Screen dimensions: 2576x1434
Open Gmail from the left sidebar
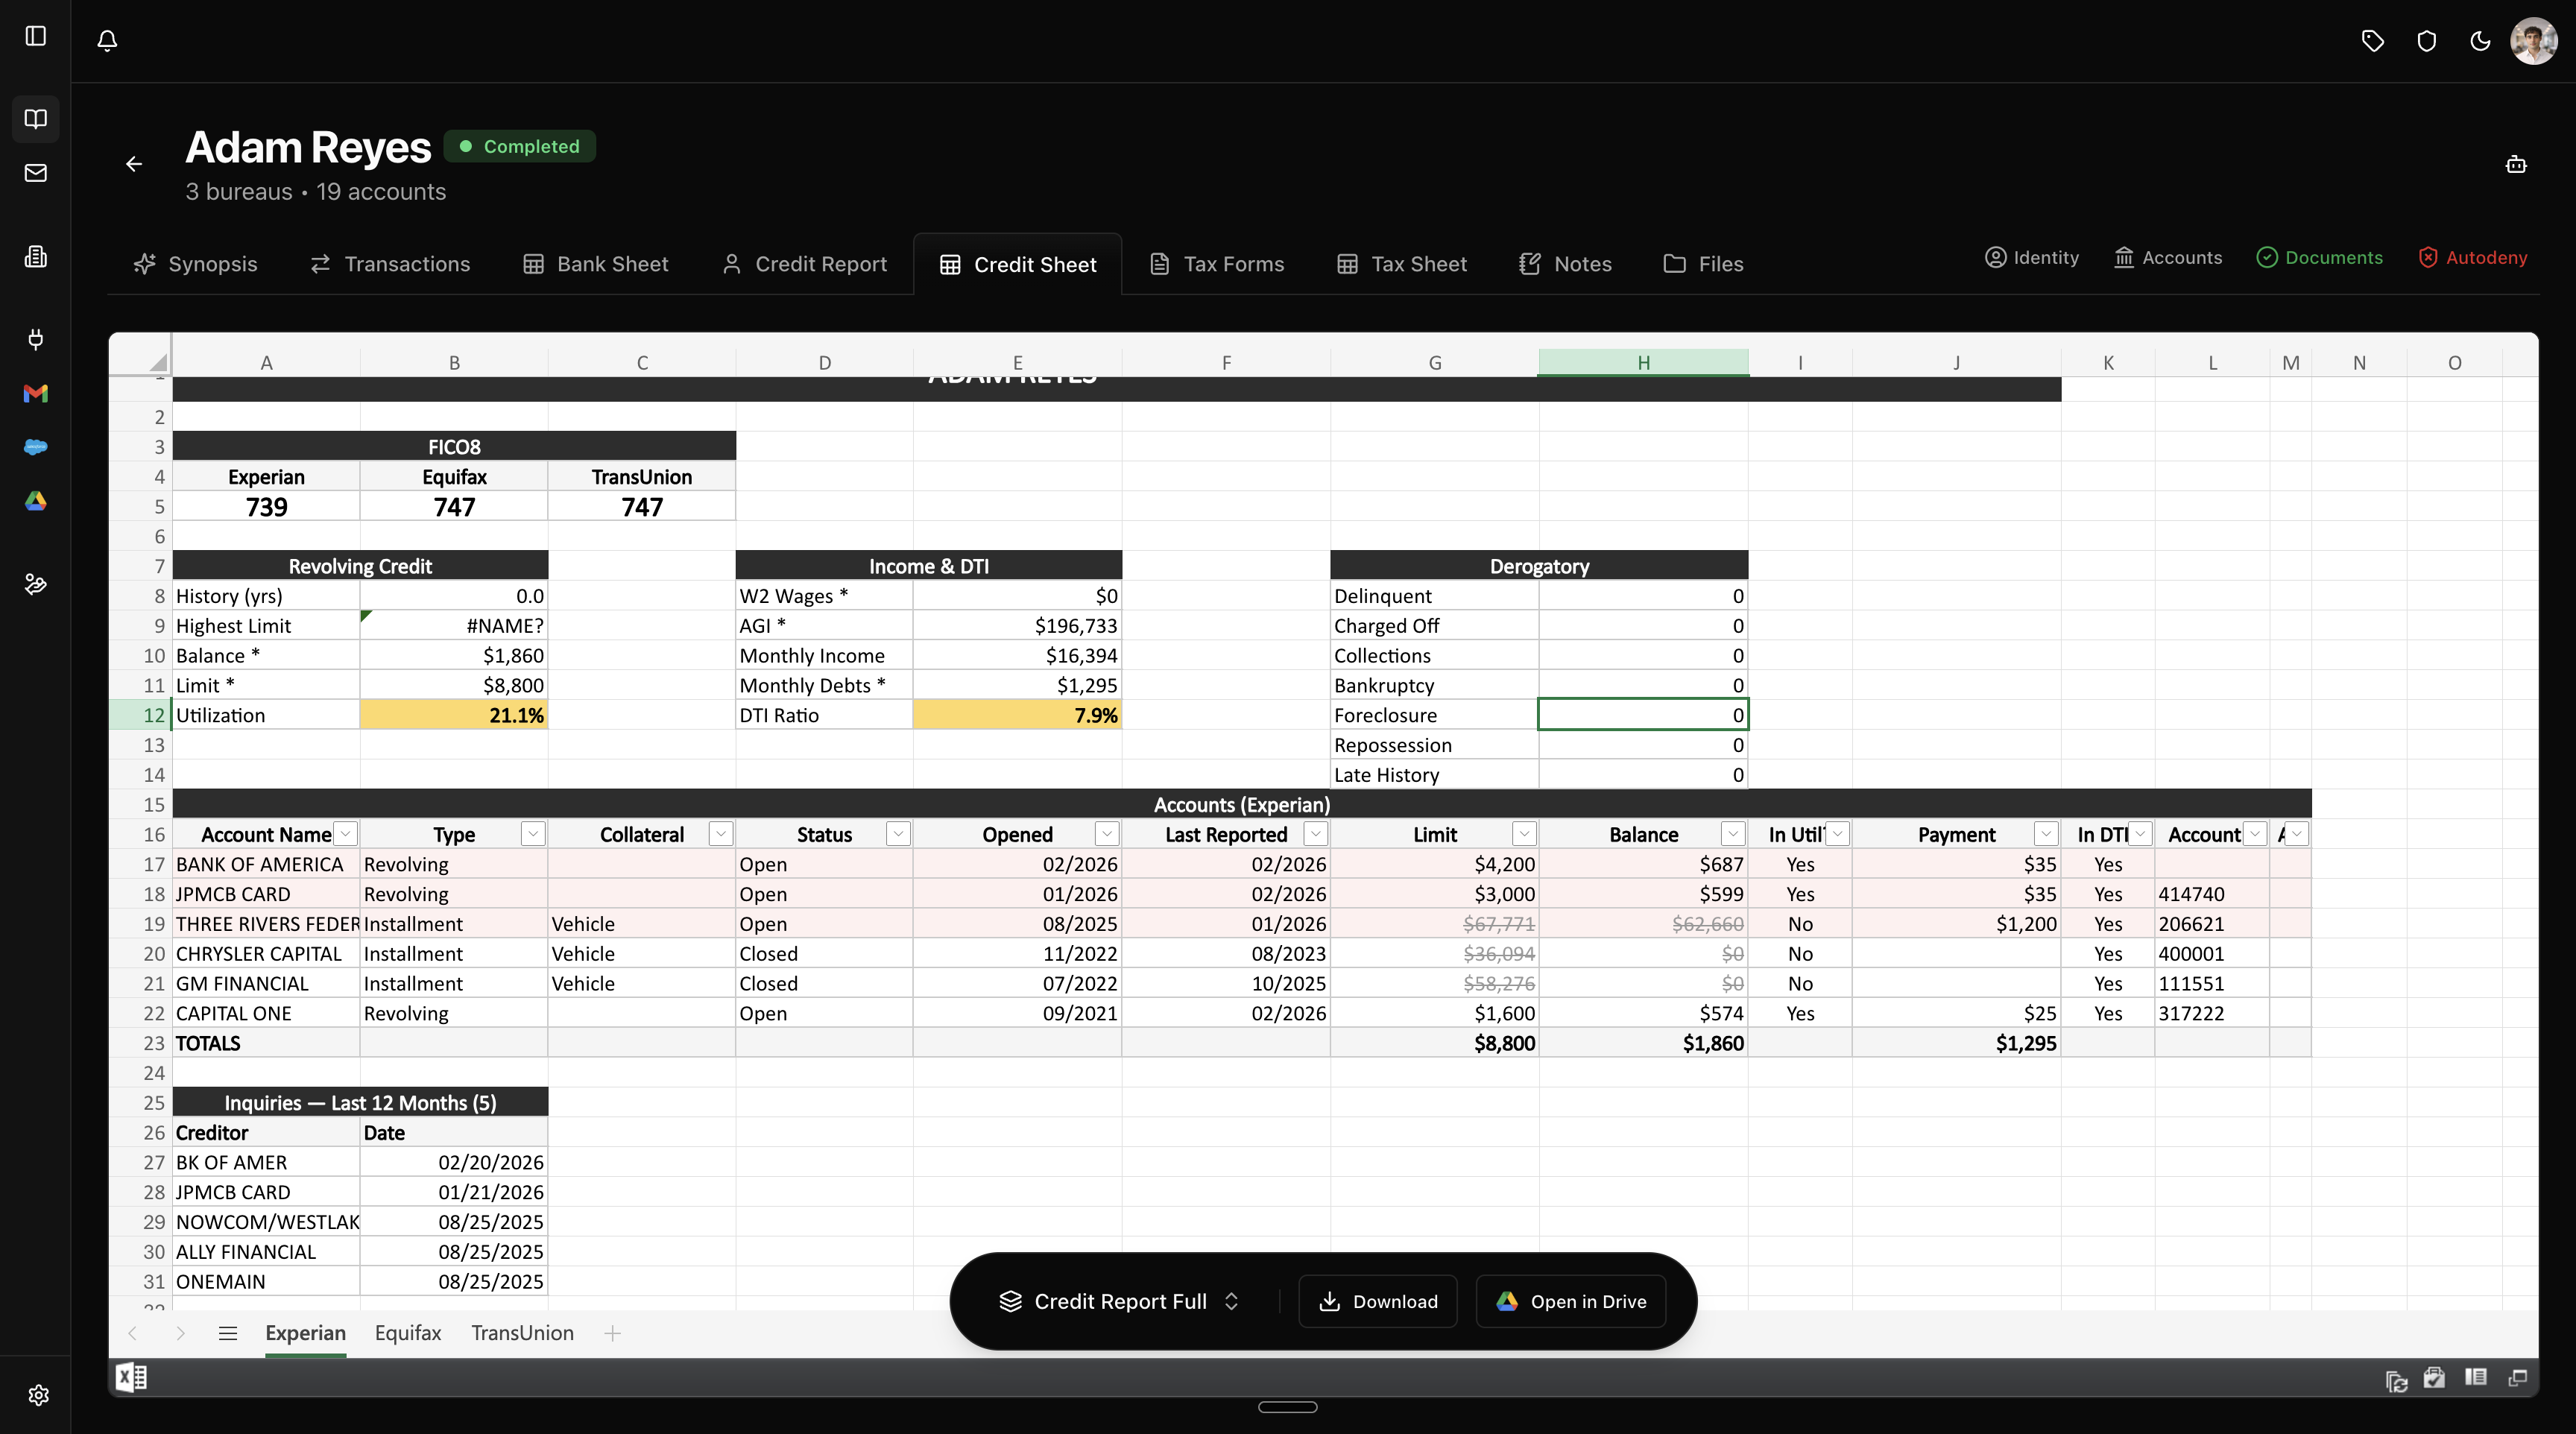36,394
